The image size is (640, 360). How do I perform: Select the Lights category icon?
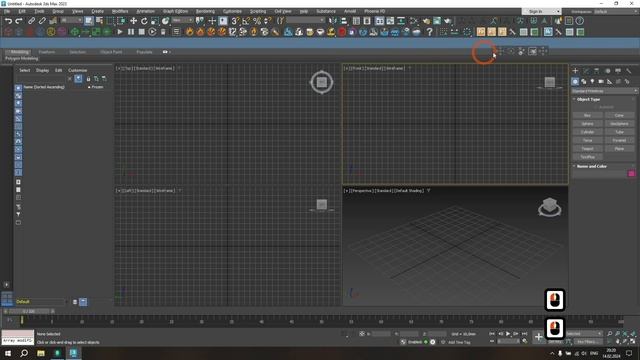(592, 82)
